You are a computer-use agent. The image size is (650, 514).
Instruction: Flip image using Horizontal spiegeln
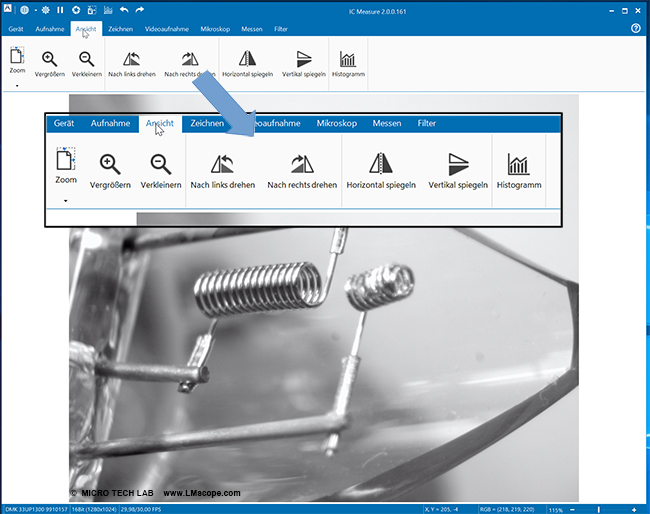pyautogui.click(x=246, y=60)
